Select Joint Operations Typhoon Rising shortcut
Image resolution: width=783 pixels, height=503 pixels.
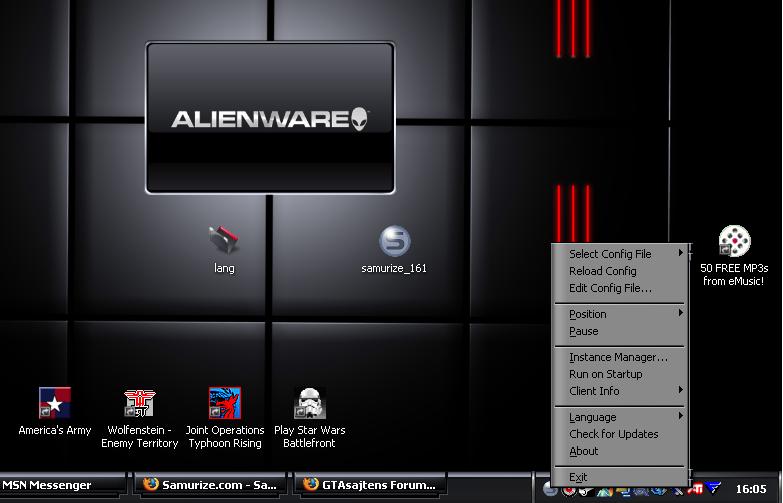(224, 404)
